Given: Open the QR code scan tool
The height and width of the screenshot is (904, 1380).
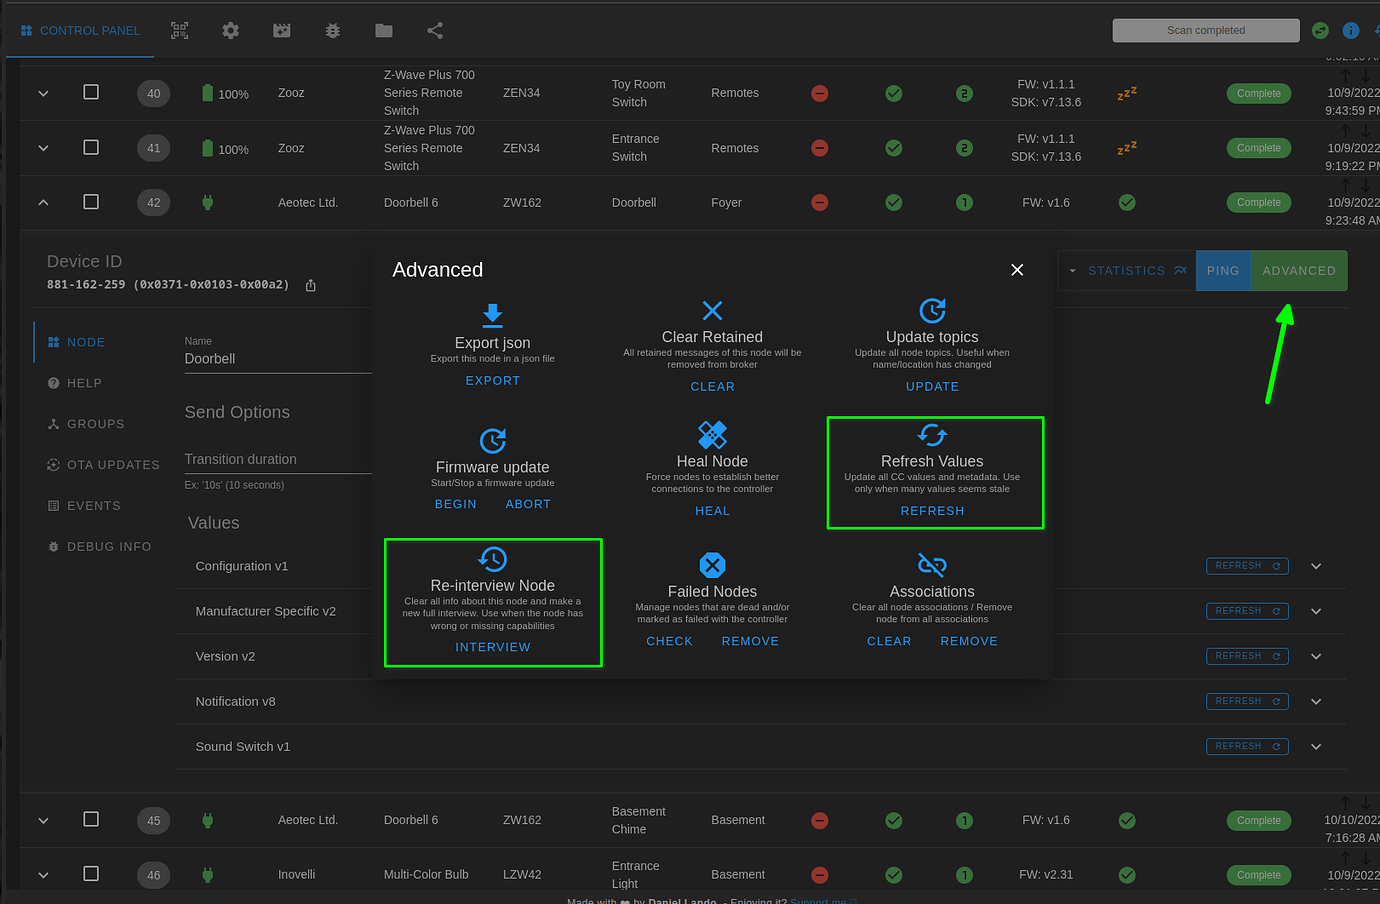Looking at the screenshot, I should (x=179, y=30).
